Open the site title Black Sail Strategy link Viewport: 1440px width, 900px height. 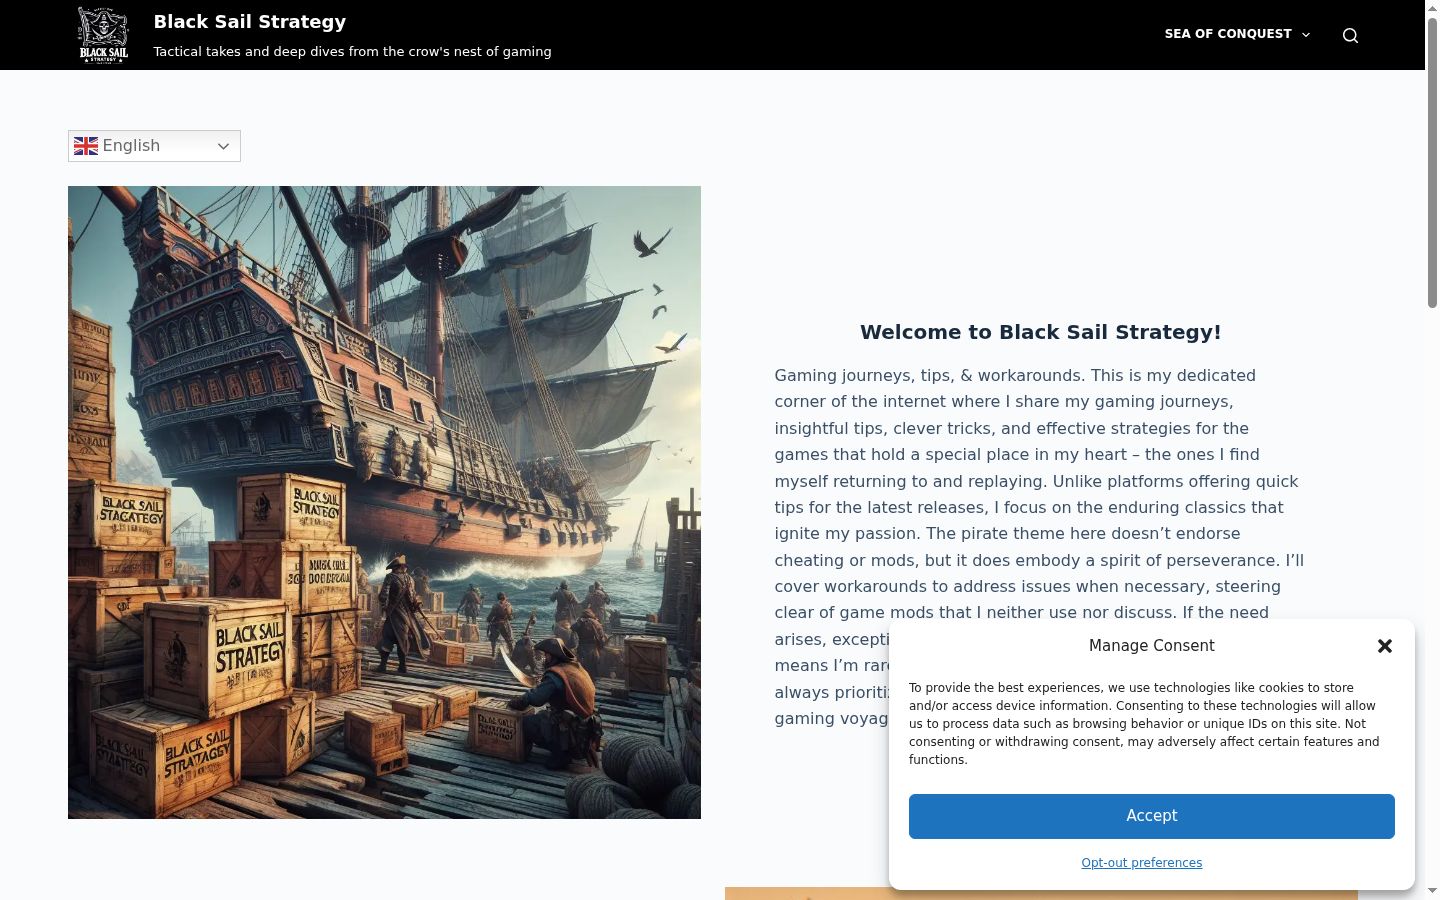tap(250, 22)
